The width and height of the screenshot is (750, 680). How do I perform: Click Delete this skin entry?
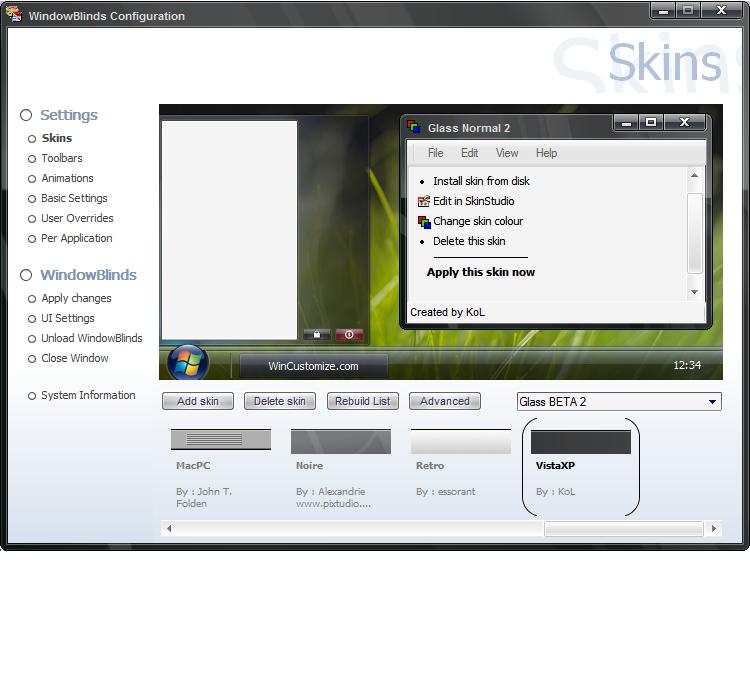469,241
